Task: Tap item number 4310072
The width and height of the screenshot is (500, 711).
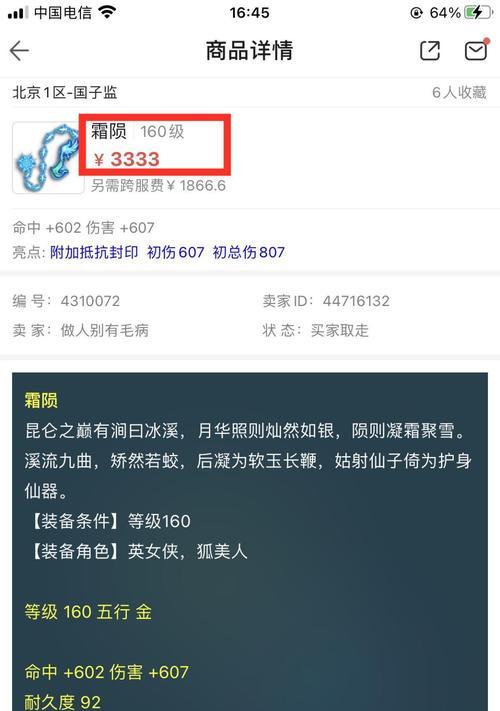Action: (90, 301)
